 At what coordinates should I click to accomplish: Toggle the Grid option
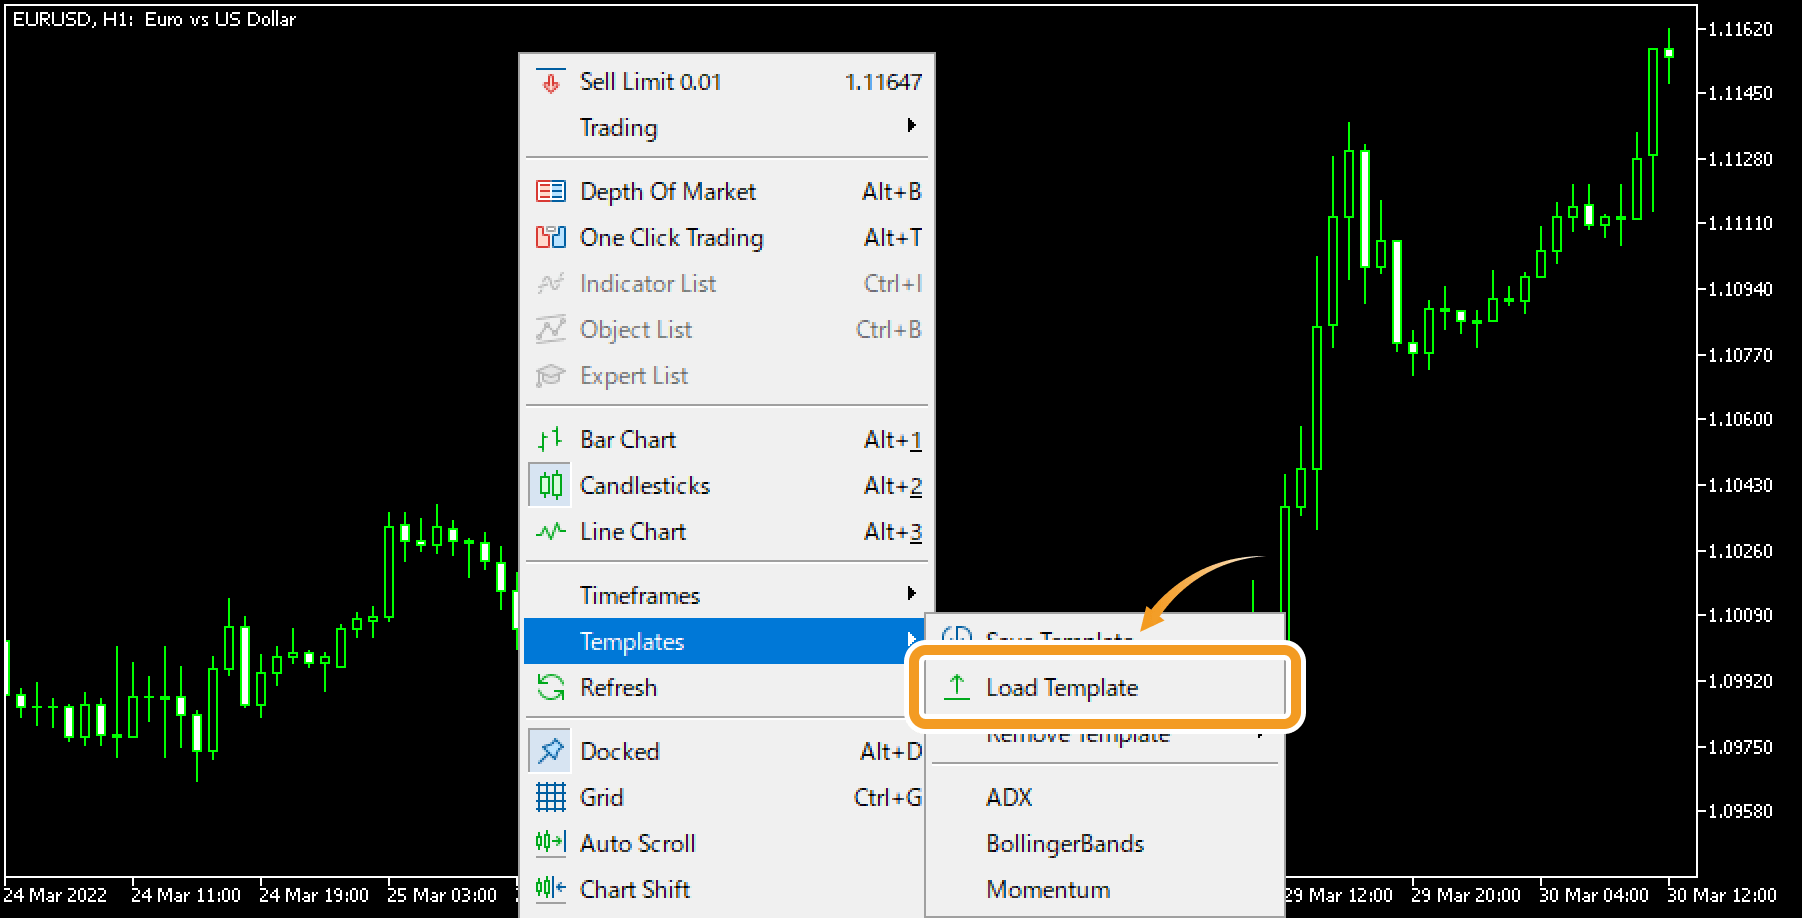tap(726, 797)
